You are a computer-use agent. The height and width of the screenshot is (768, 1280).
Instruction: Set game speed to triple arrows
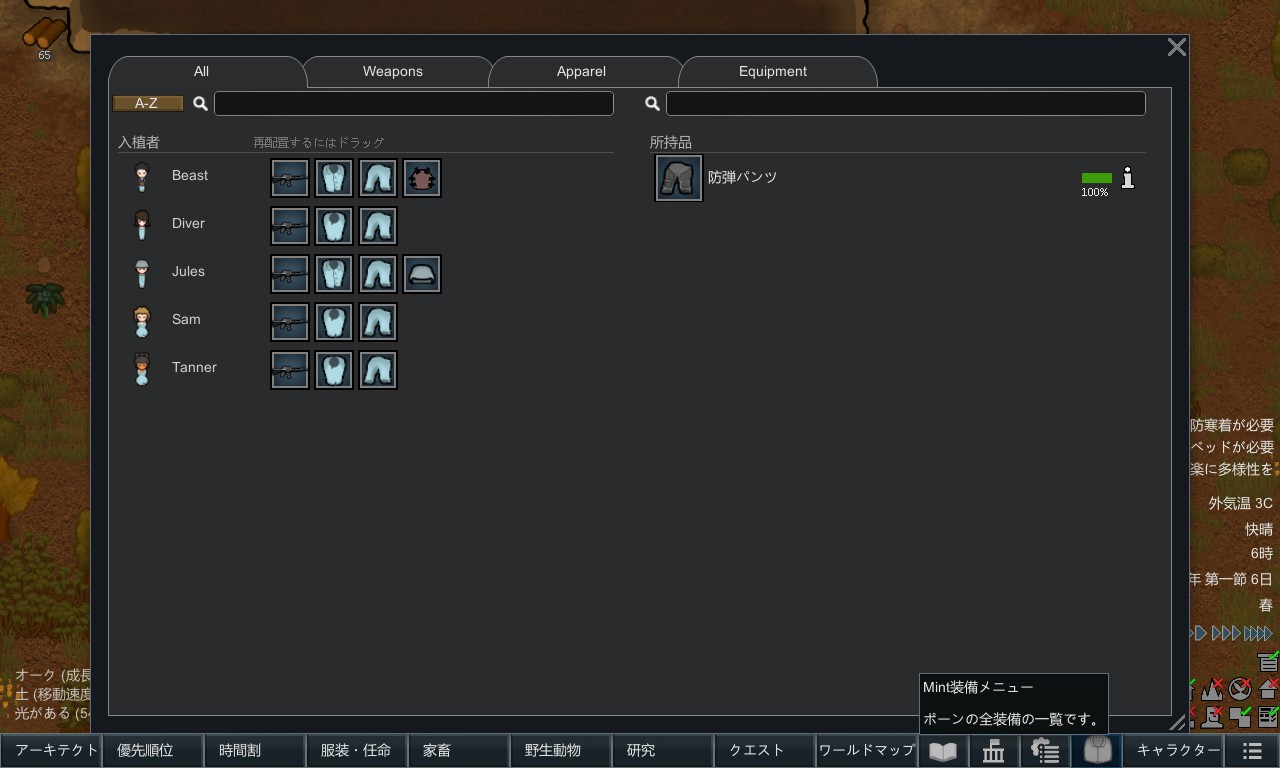click(x=1225, y=633)
